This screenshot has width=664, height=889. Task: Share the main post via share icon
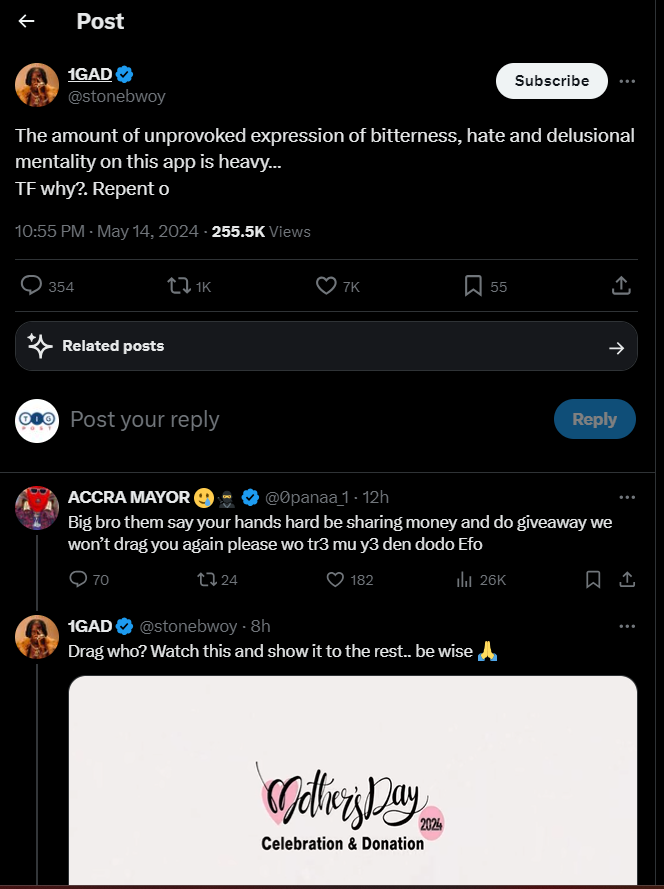[621, 286]
